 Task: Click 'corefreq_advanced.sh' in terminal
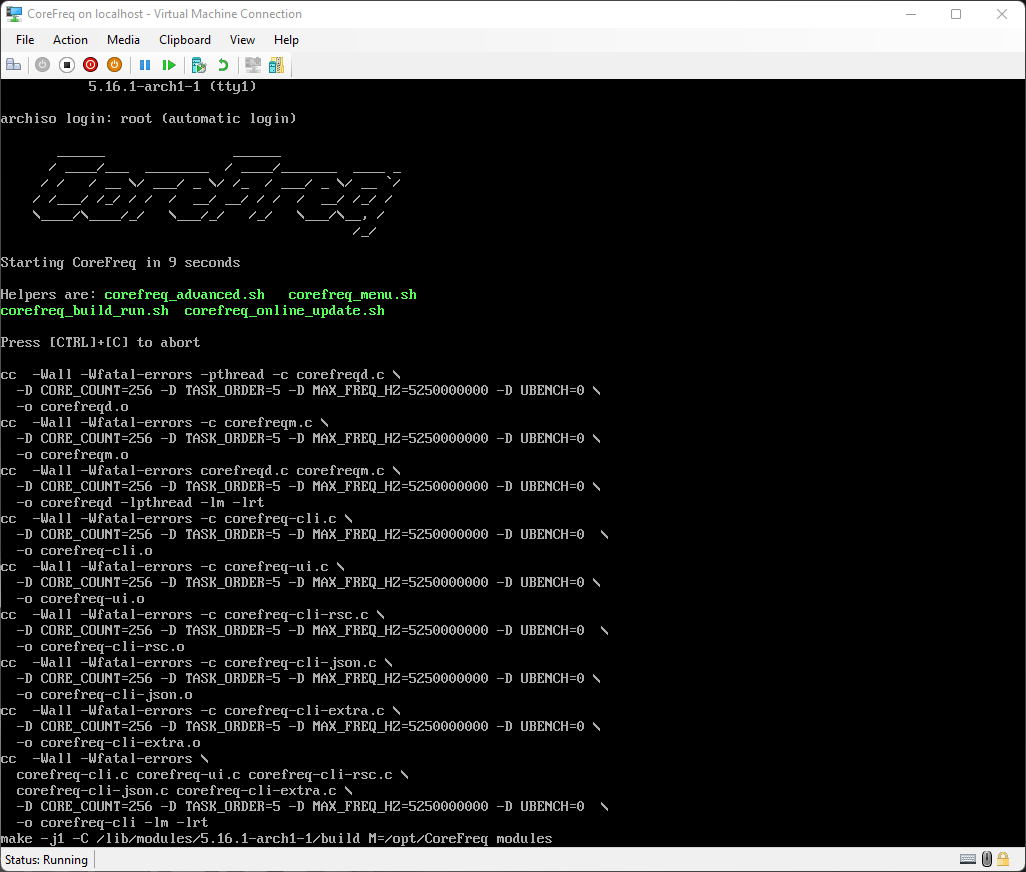(x=185, y=294)
